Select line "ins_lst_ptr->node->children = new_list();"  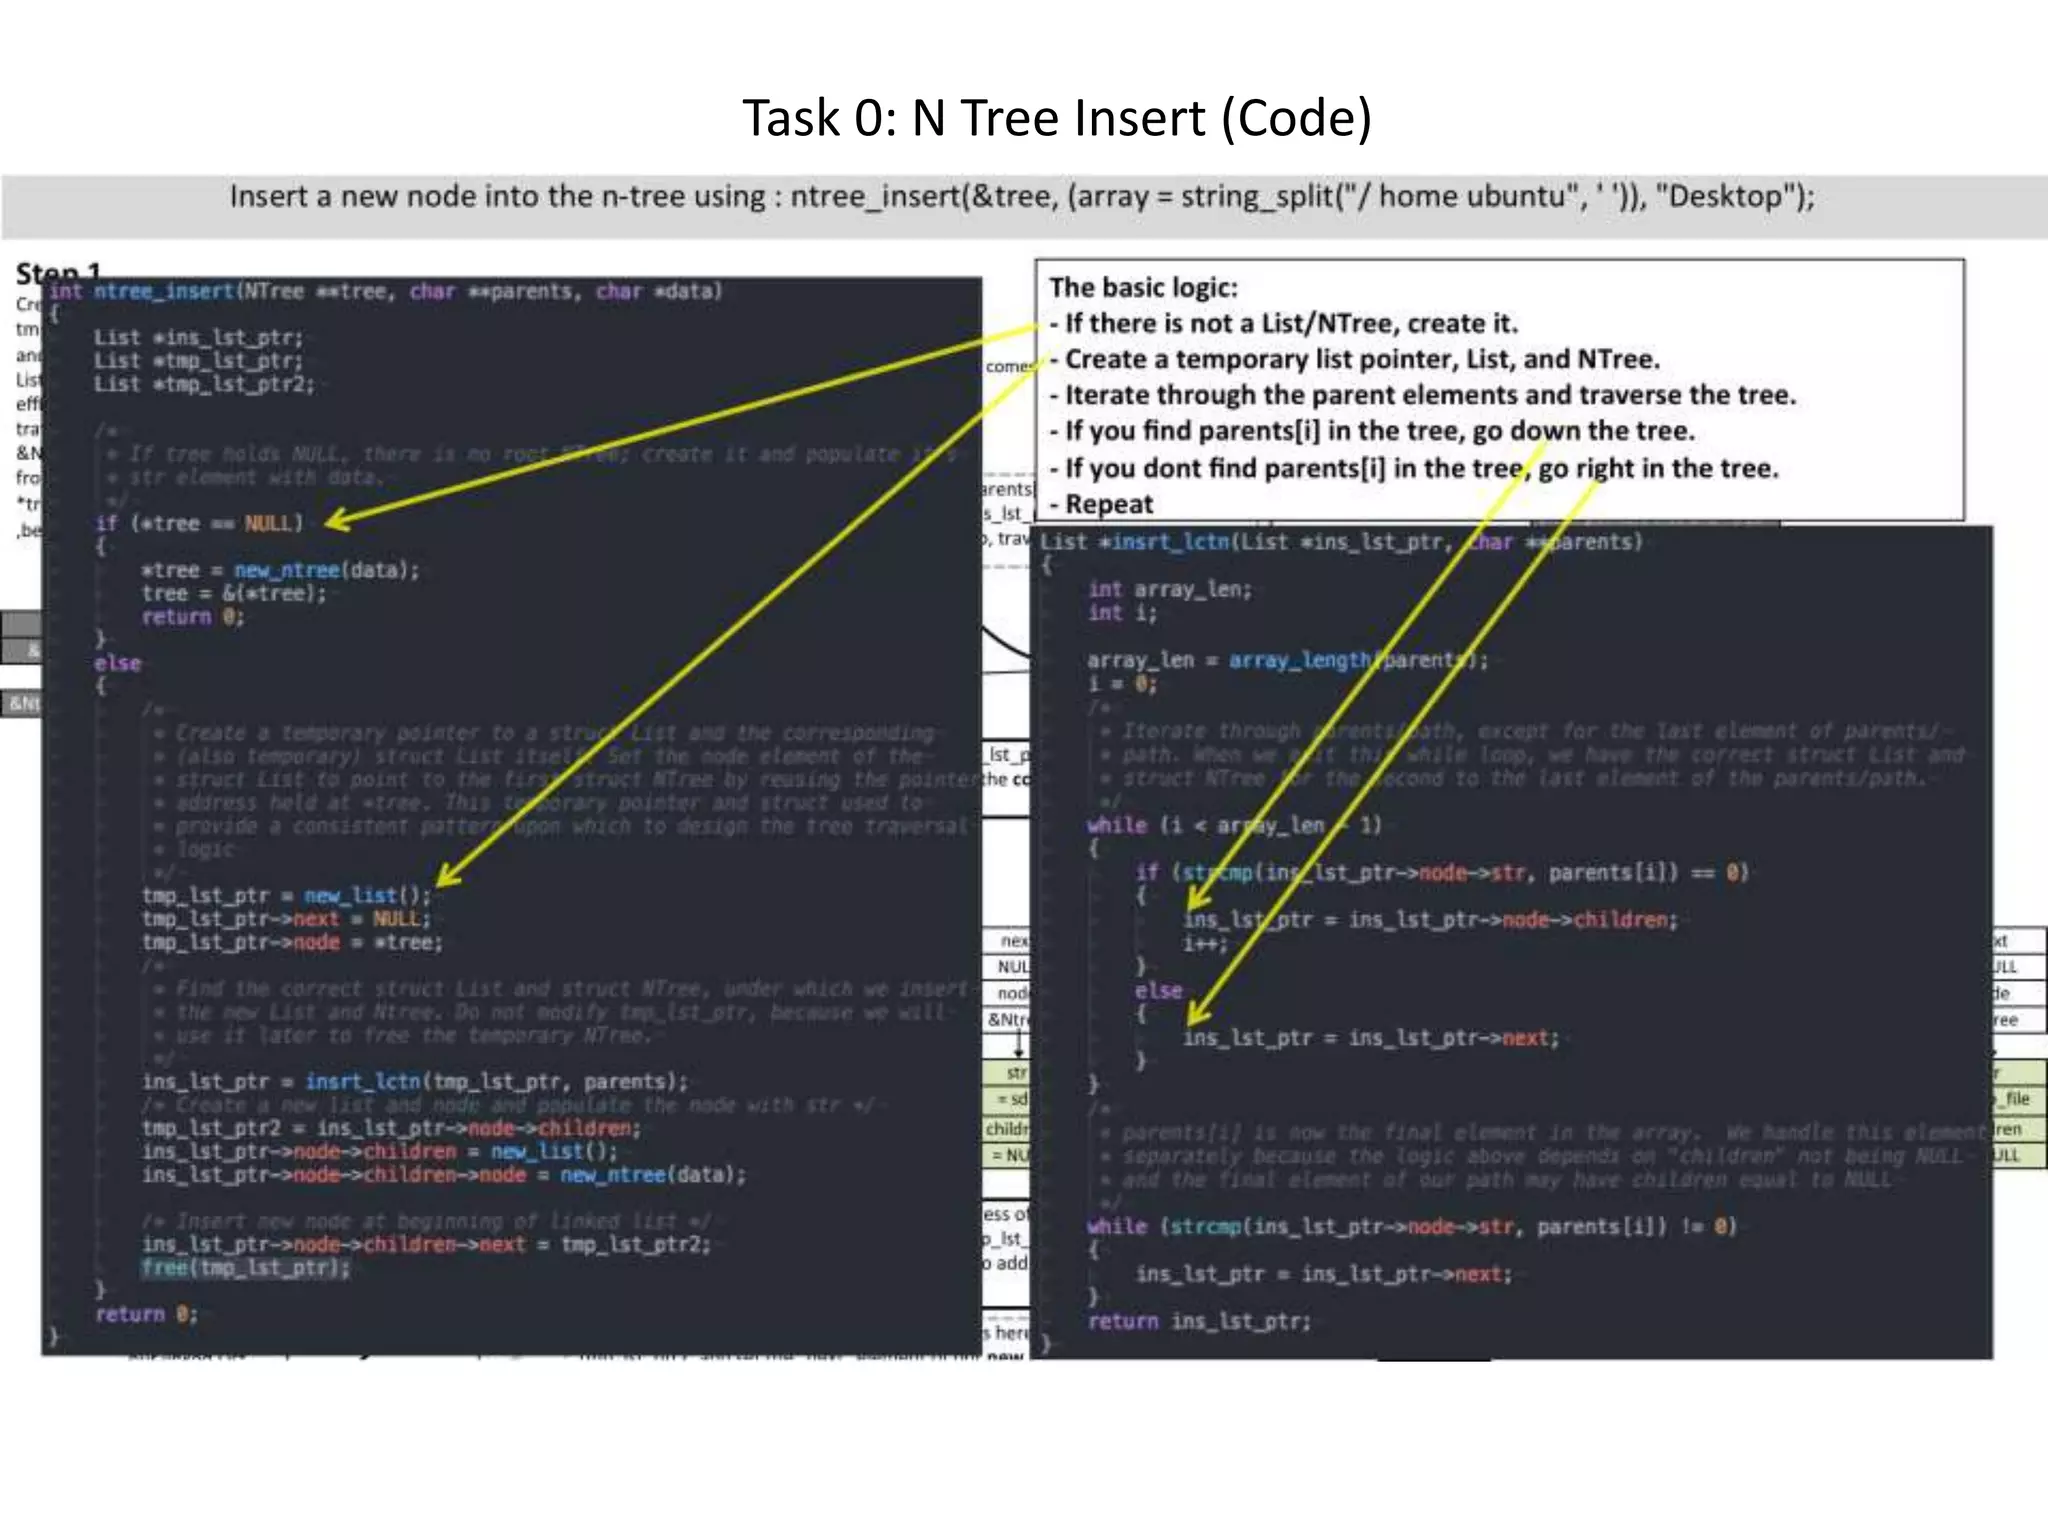click(x=380, y=1151)
